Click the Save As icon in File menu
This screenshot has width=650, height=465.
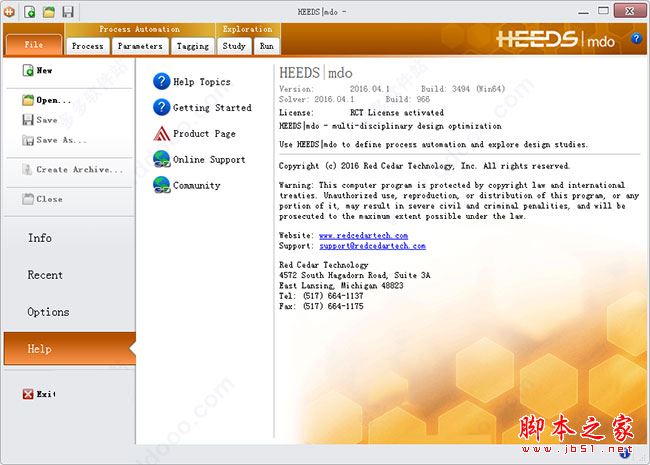click(x=28, y=140)
